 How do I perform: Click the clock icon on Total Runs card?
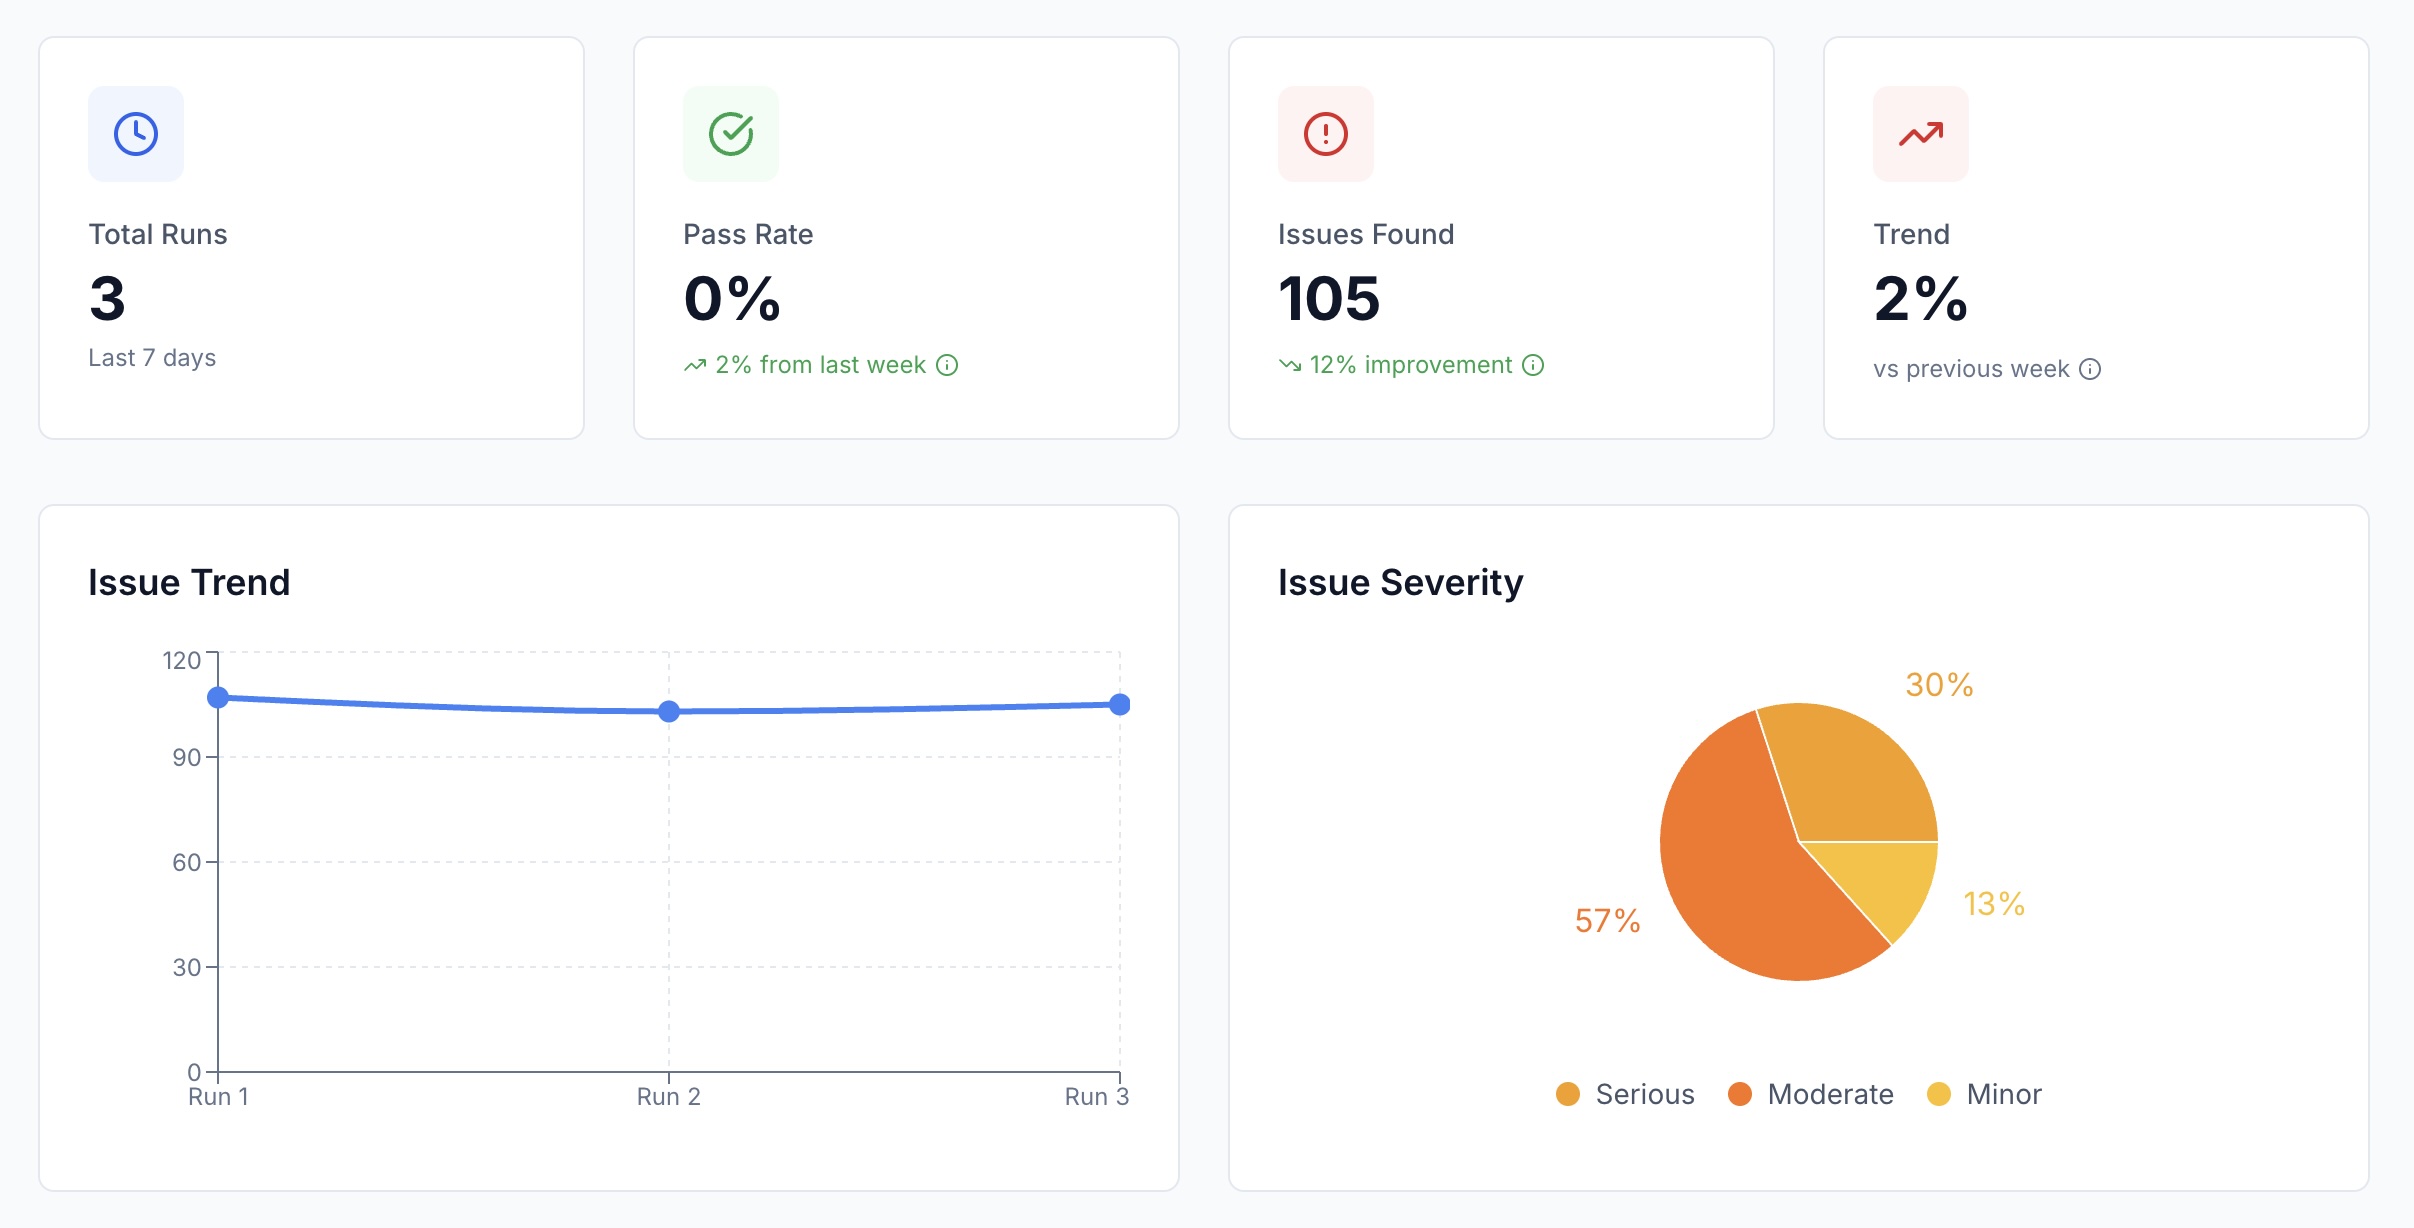click(136, 133)
